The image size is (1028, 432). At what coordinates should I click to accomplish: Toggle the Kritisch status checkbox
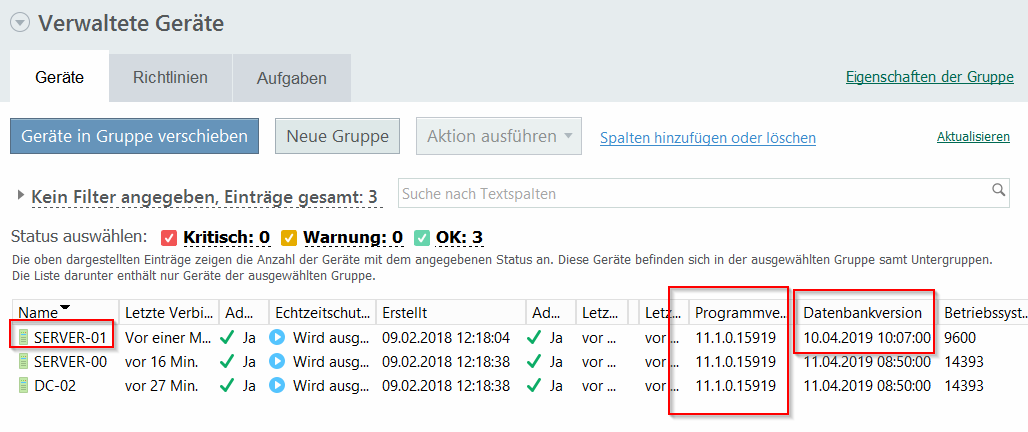click(x=169, y=237)
